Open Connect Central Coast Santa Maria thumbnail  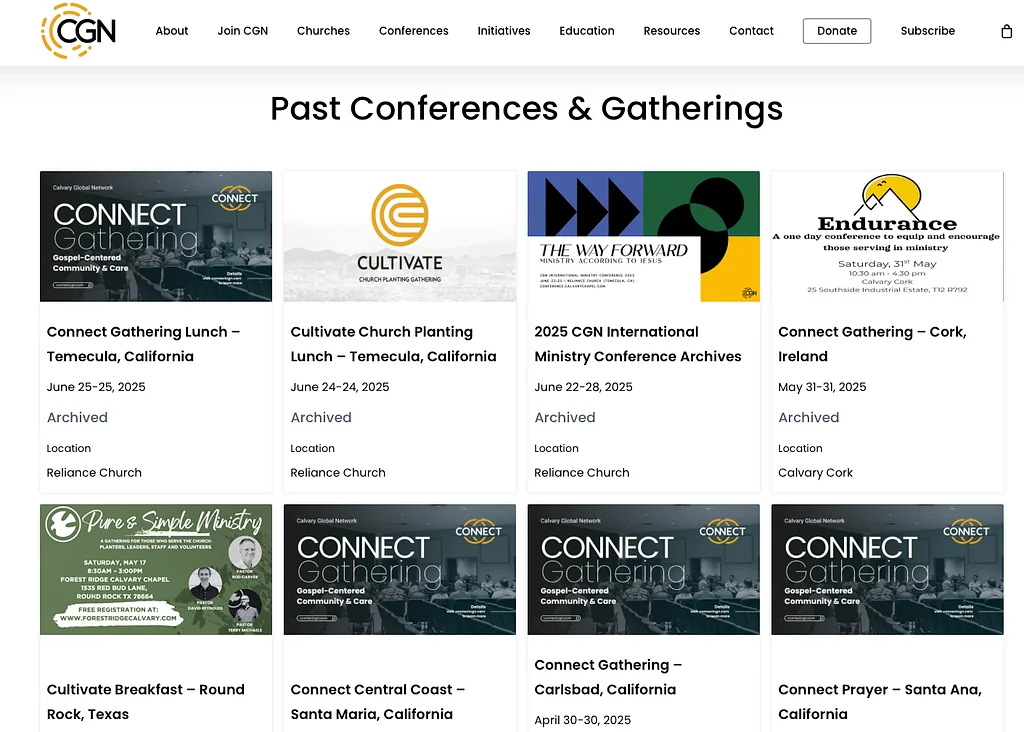click(400, 569)
